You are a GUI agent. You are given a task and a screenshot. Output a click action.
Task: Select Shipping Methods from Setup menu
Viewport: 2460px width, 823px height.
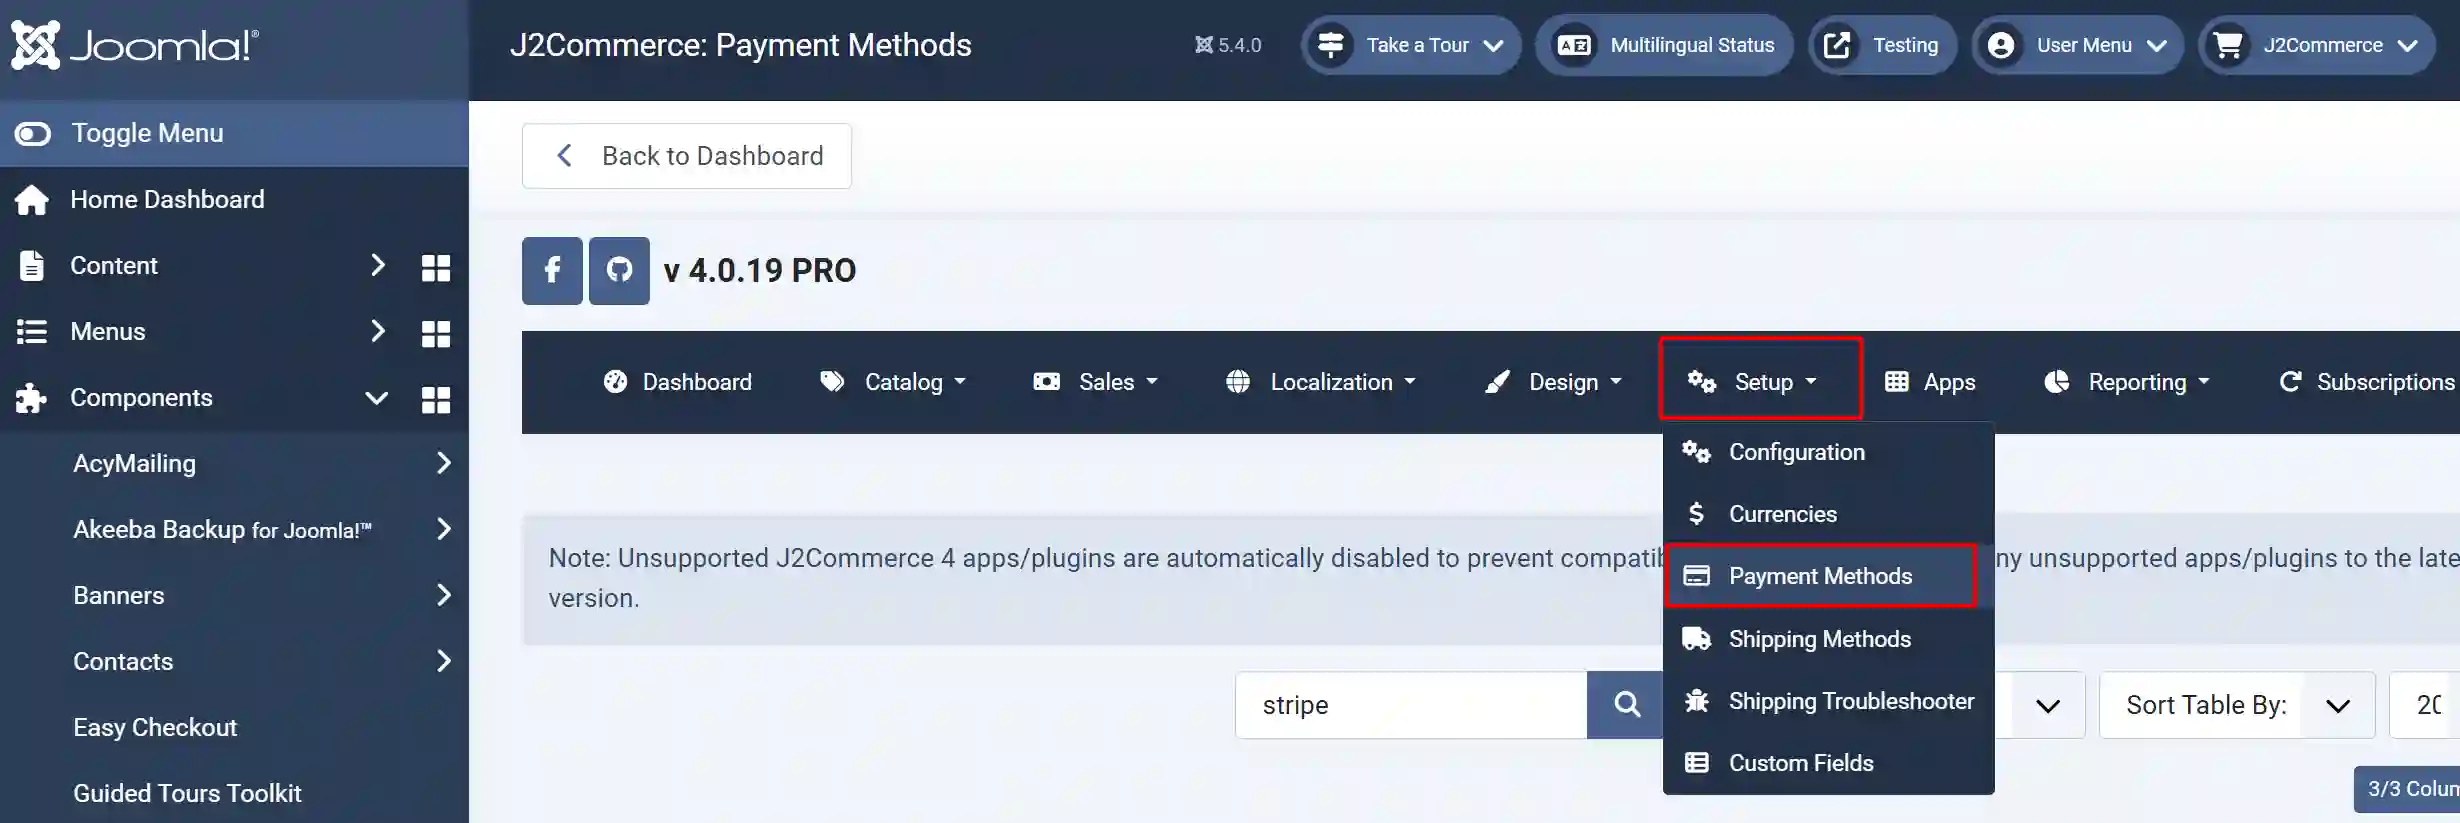pyautogui.click(x=1828, y=639)
